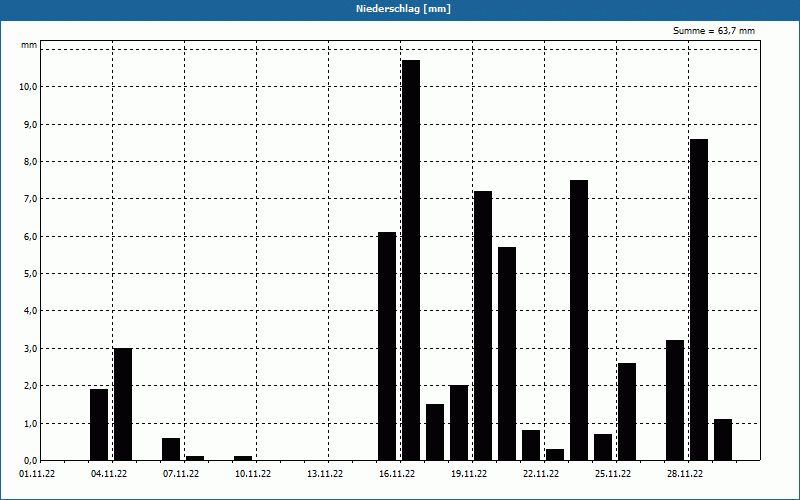Click the 2,6 mm bar right of 25.11.22 gridline

coord(627,411)
